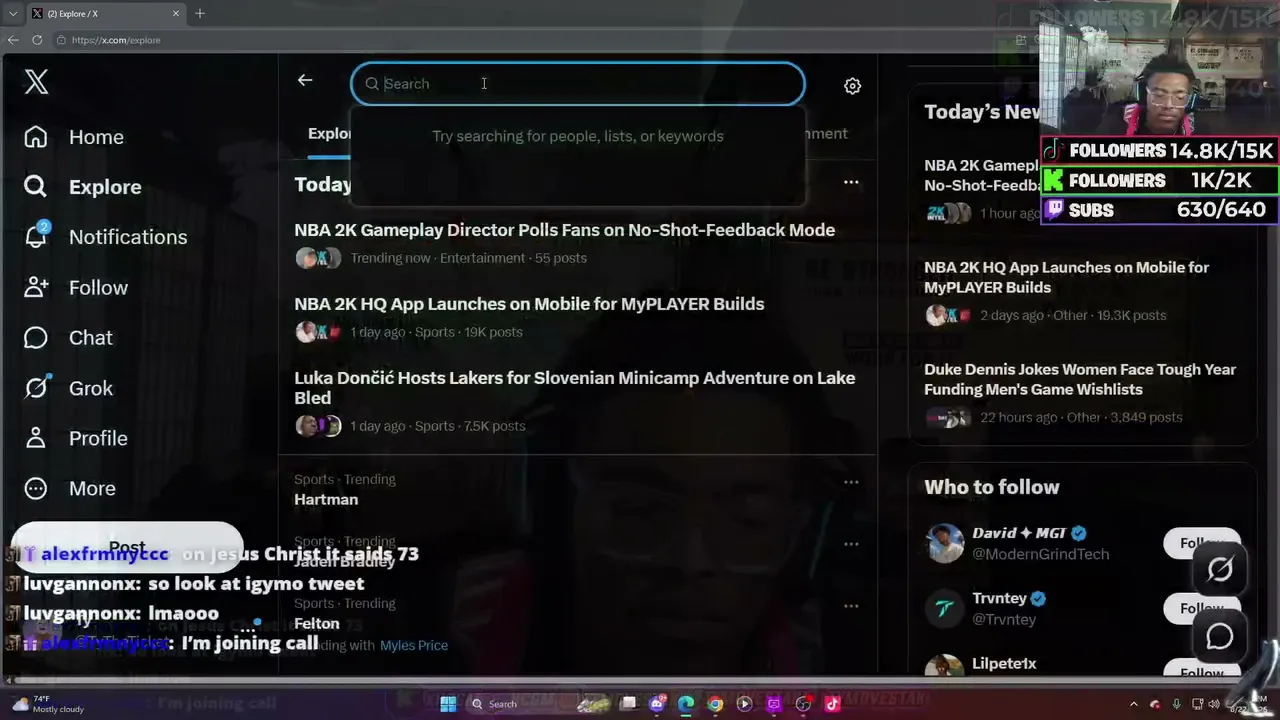View David ✦ MGT's profile avatar

point(944,543)
